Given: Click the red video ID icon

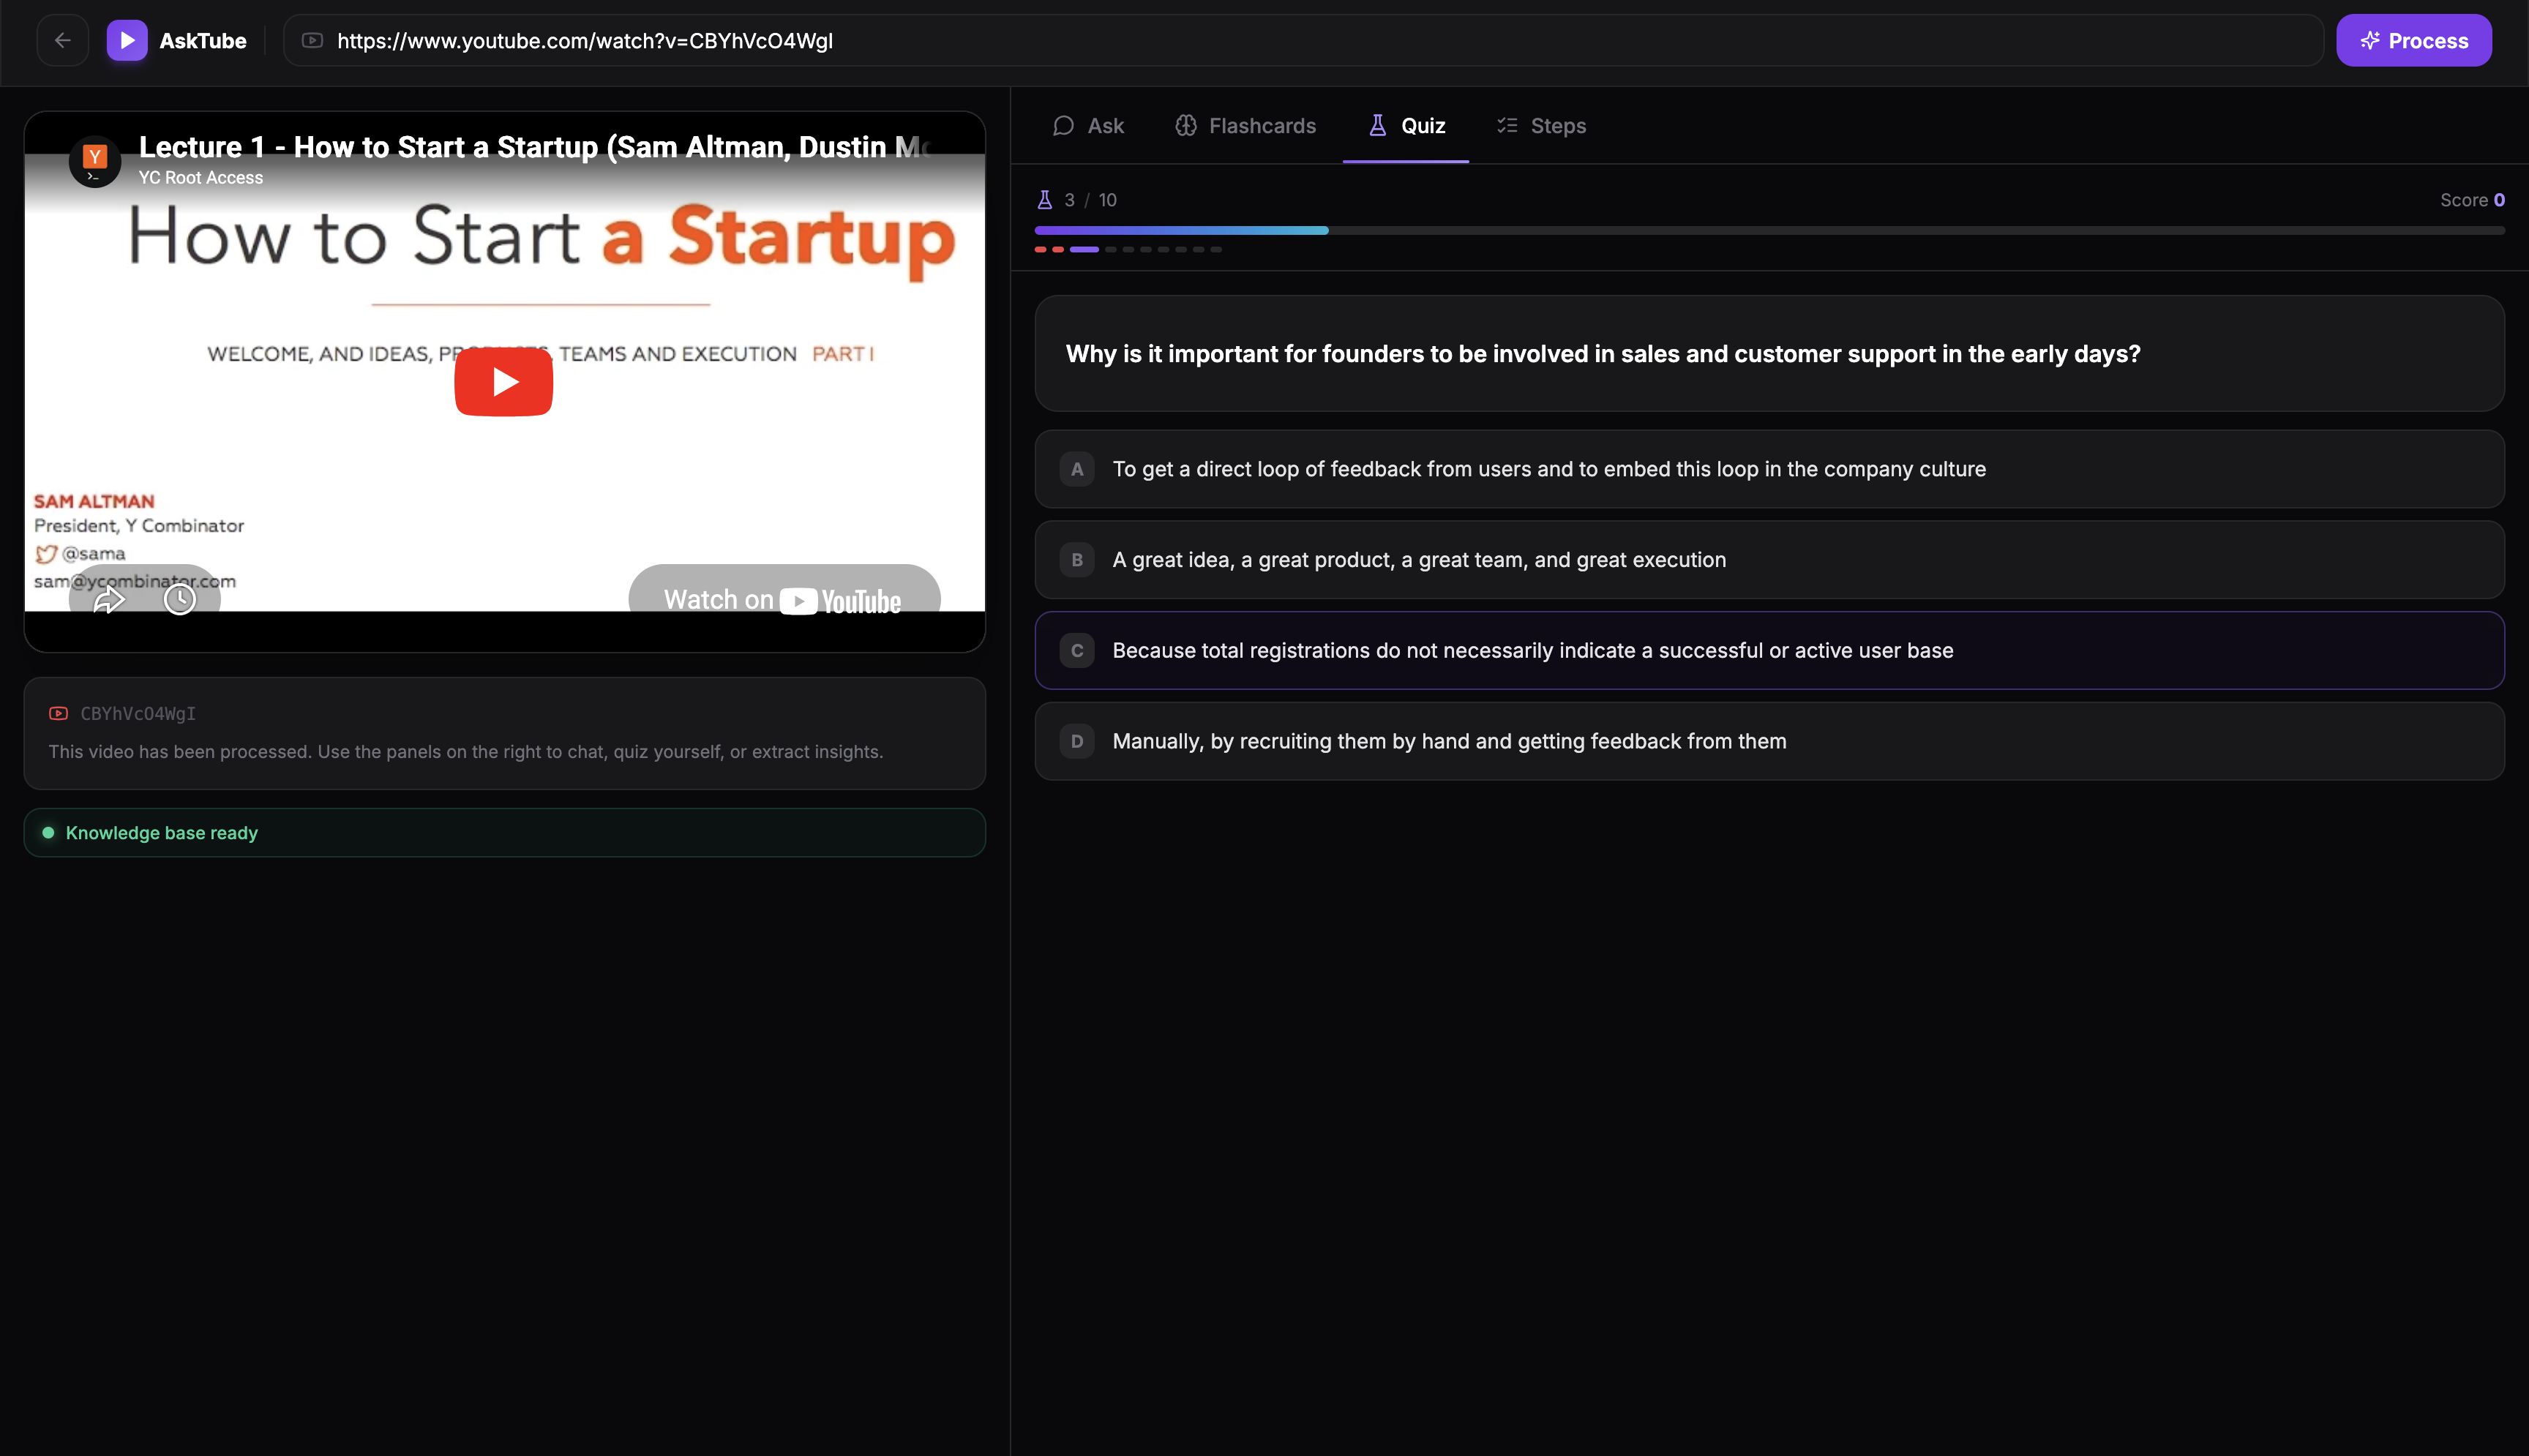Looking at the screenshot, I should 58,713.
